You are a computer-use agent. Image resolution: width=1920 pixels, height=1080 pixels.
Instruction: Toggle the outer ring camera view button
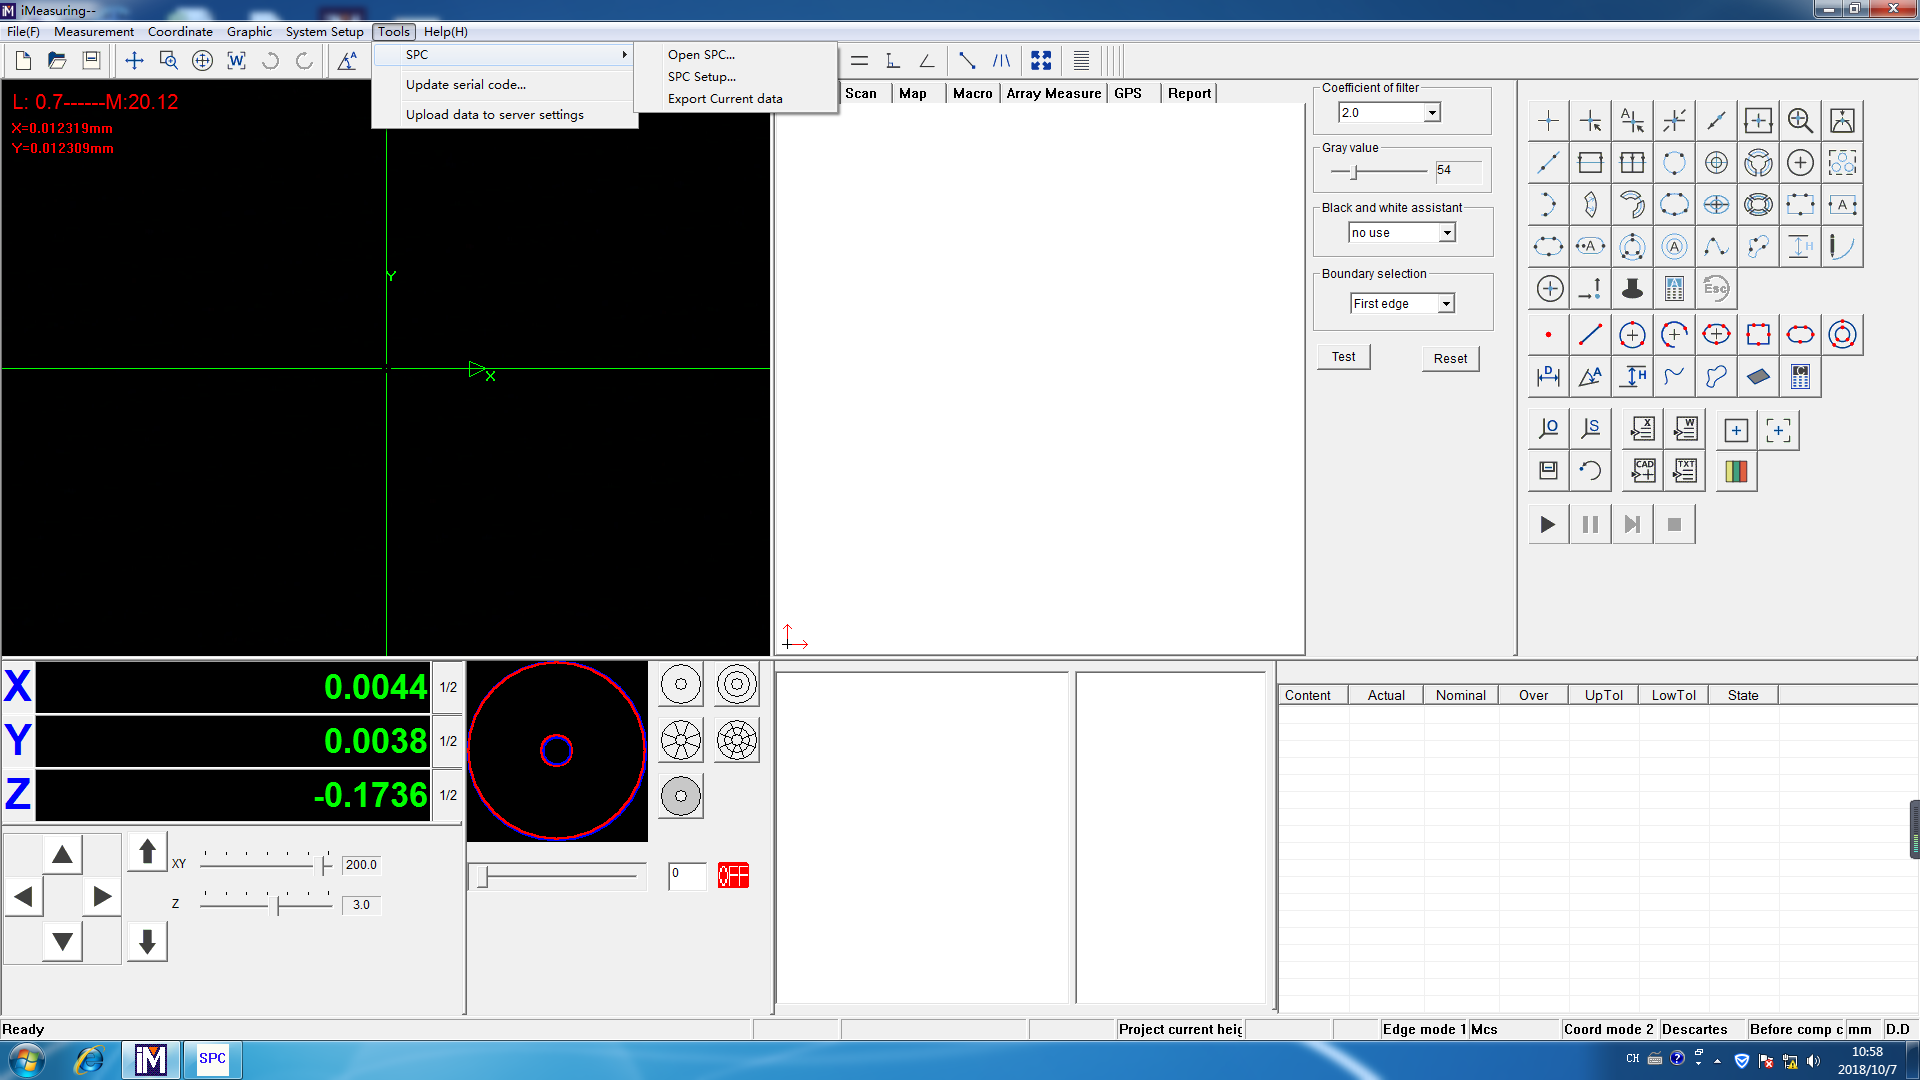682,684
